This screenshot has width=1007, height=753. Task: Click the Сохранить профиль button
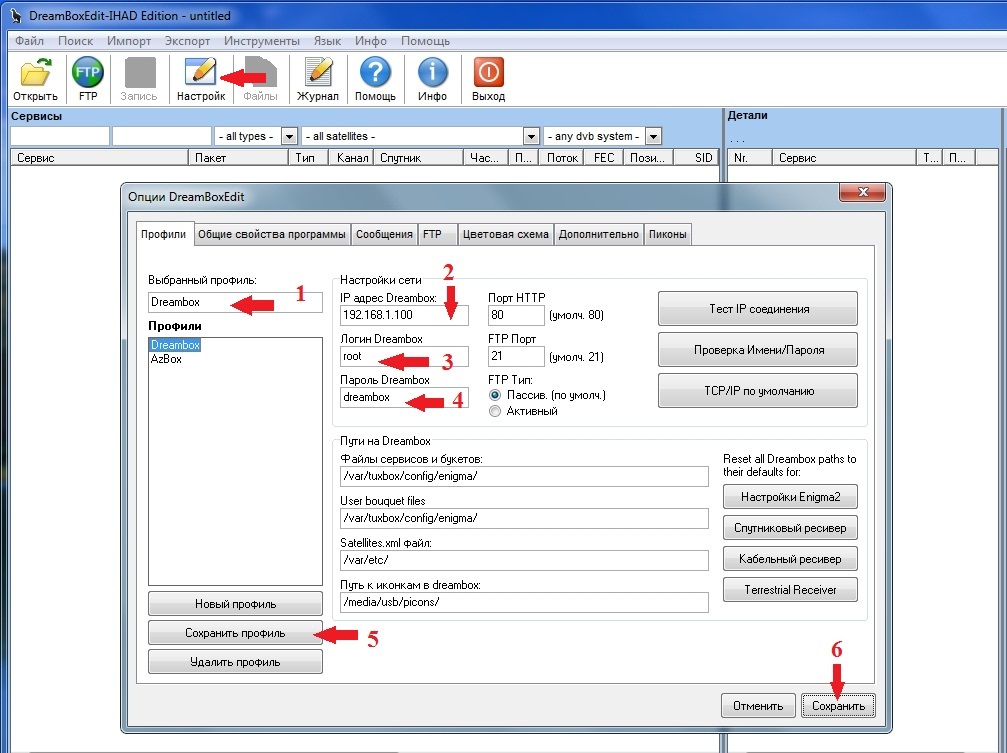pyautogui.click(x=235, y=633)
